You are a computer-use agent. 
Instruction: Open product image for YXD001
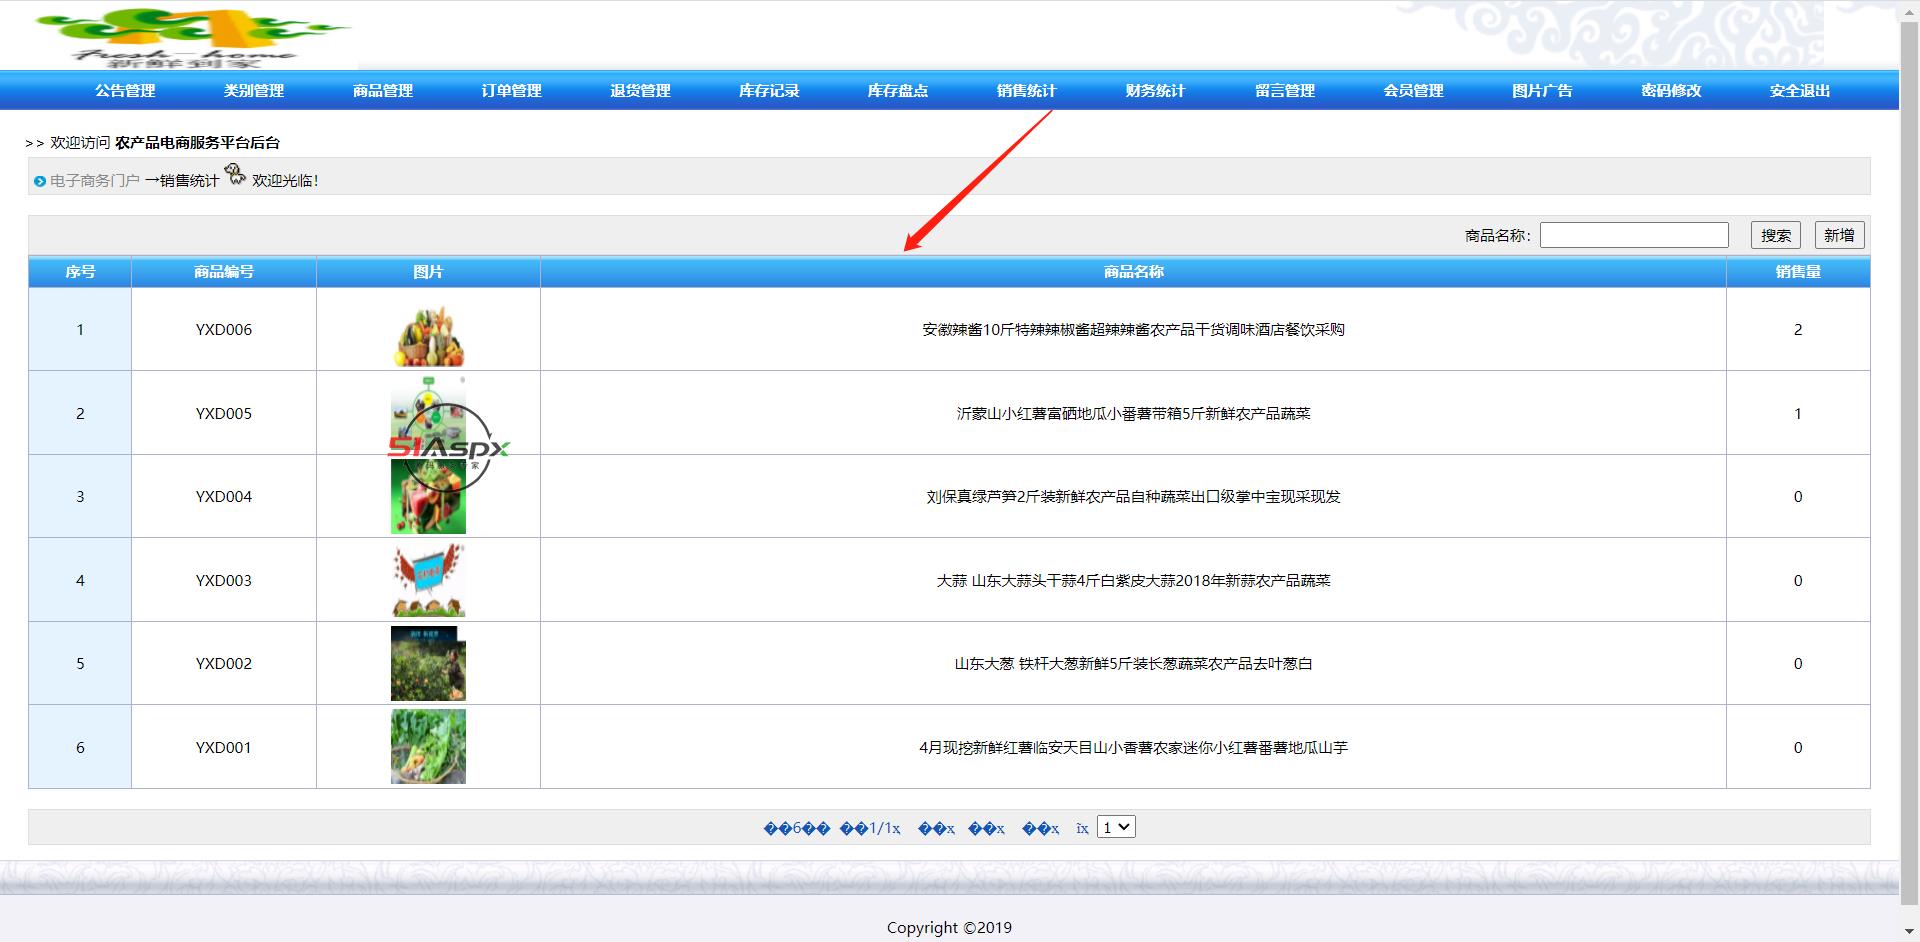click(x=428, y=747)
